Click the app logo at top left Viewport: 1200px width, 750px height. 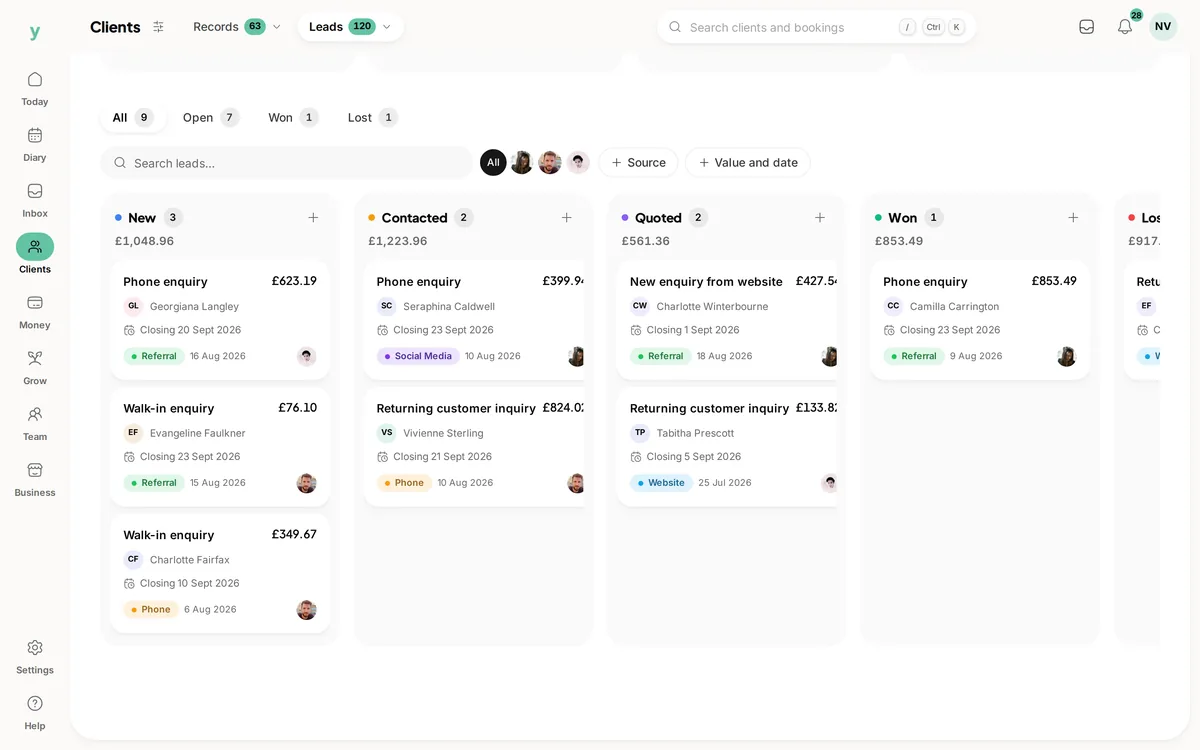[35, 32]
